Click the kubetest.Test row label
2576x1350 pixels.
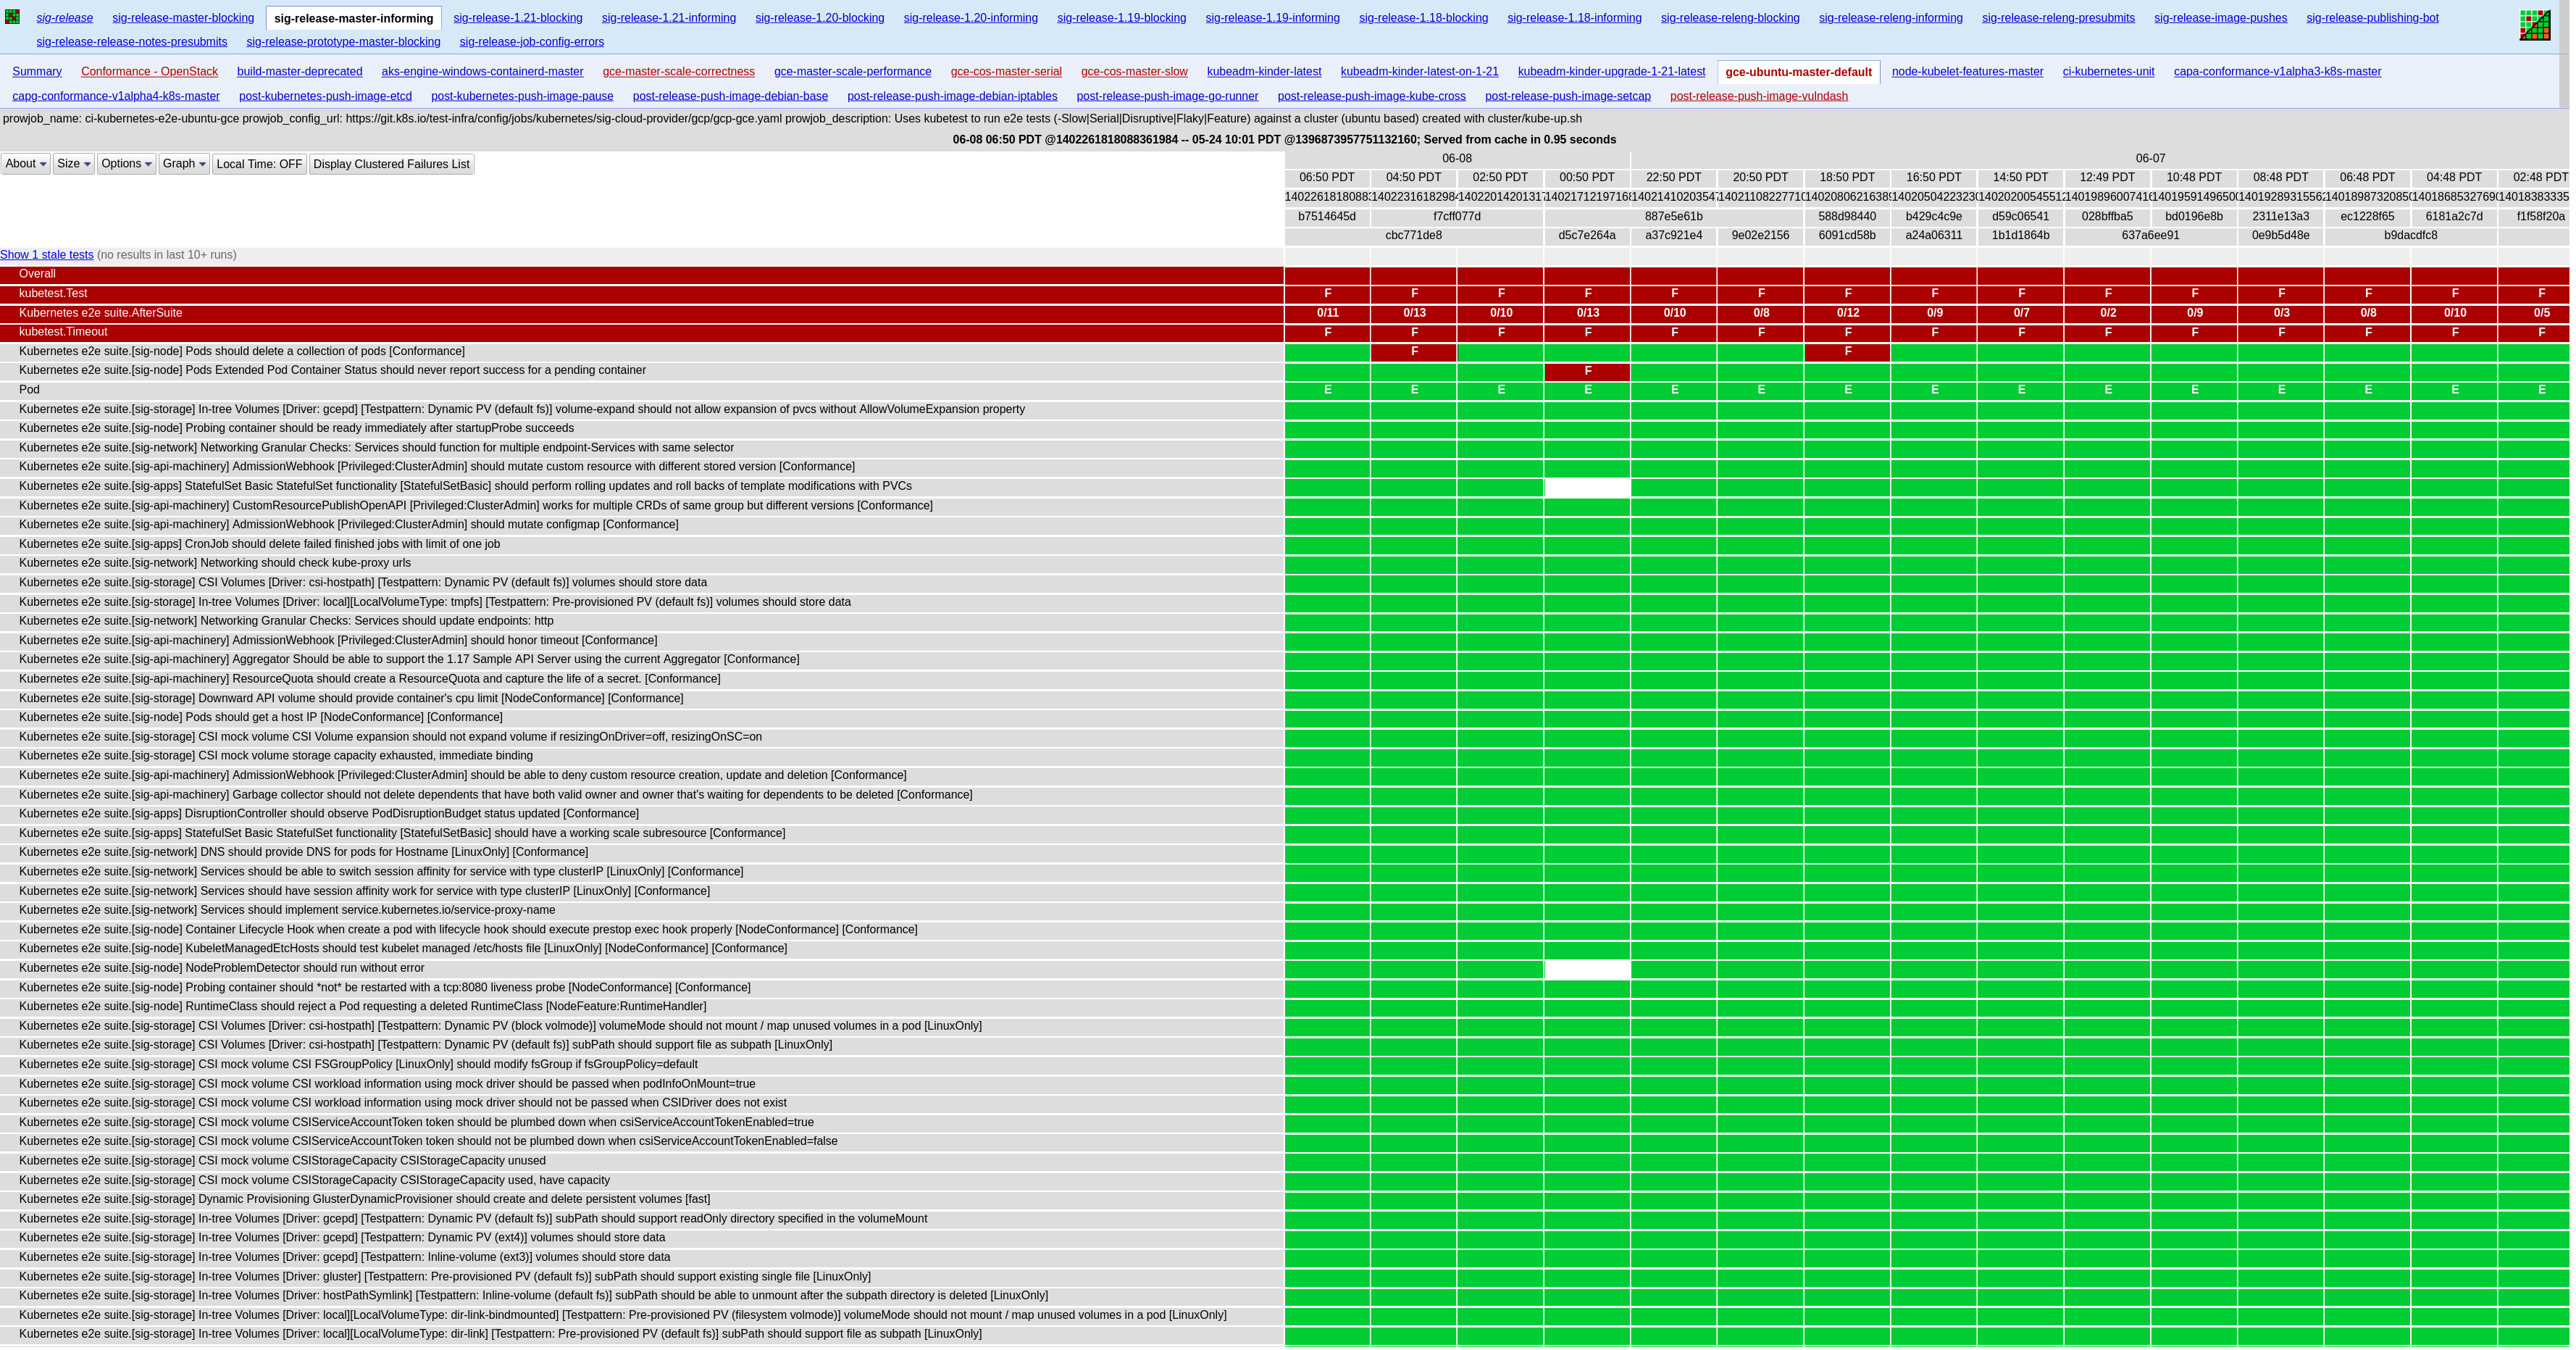[x=642, y=293]
